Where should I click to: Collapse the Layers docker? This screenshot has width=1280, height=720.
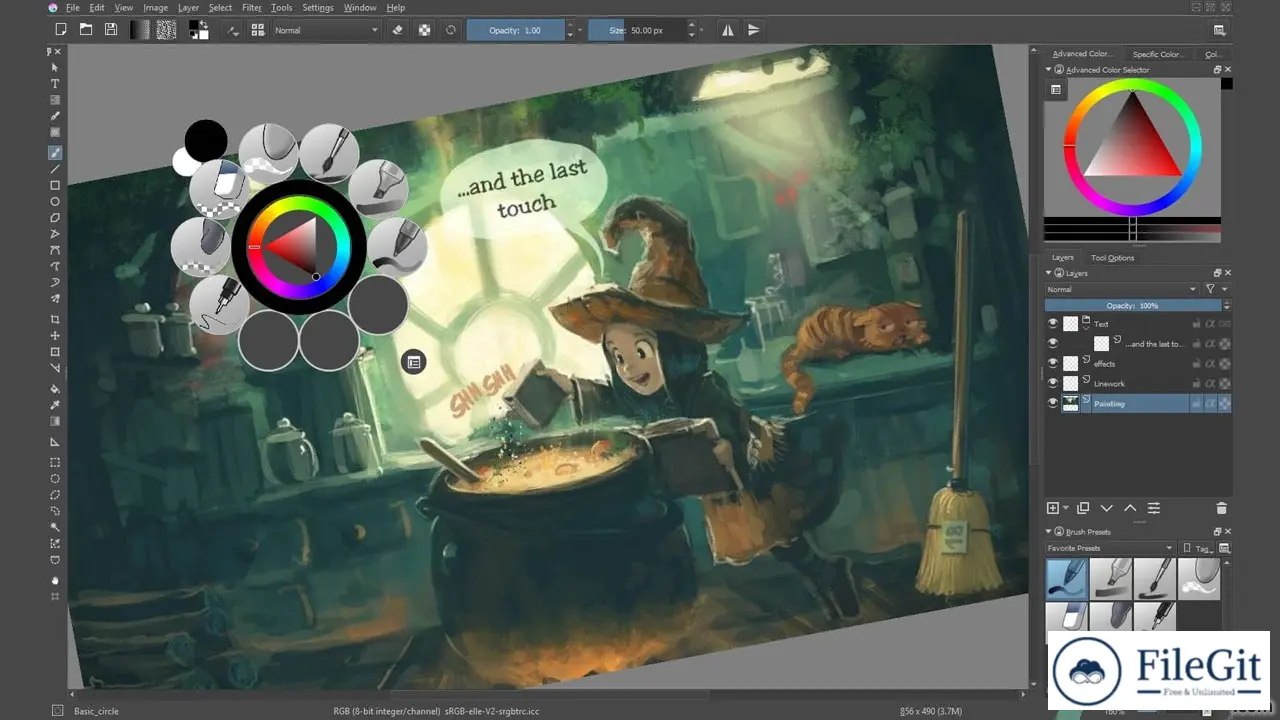pos(1050,273)
